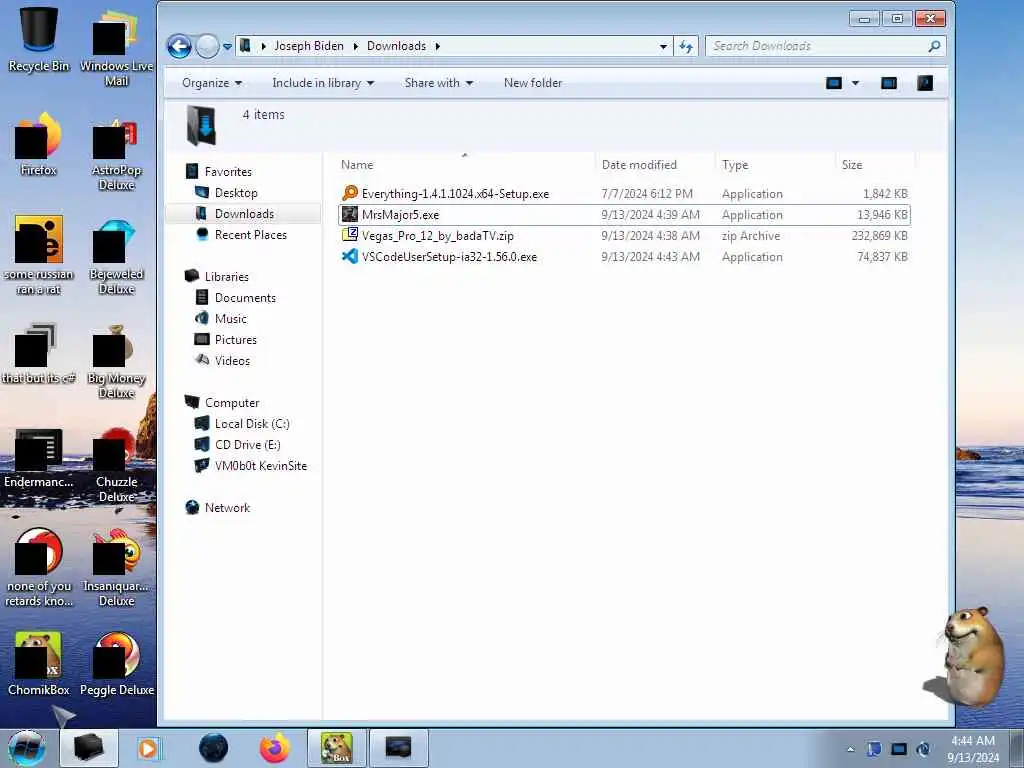Expand the arrow after Downloads in breadcrumb
1024x768 pixels.
pyautogui.click(x=437, y=46)
